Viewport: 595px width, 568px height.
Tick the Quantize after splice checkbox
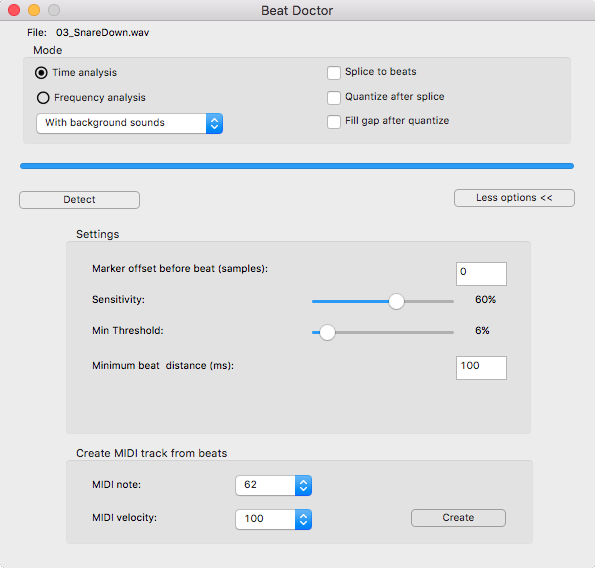[334, 98]
